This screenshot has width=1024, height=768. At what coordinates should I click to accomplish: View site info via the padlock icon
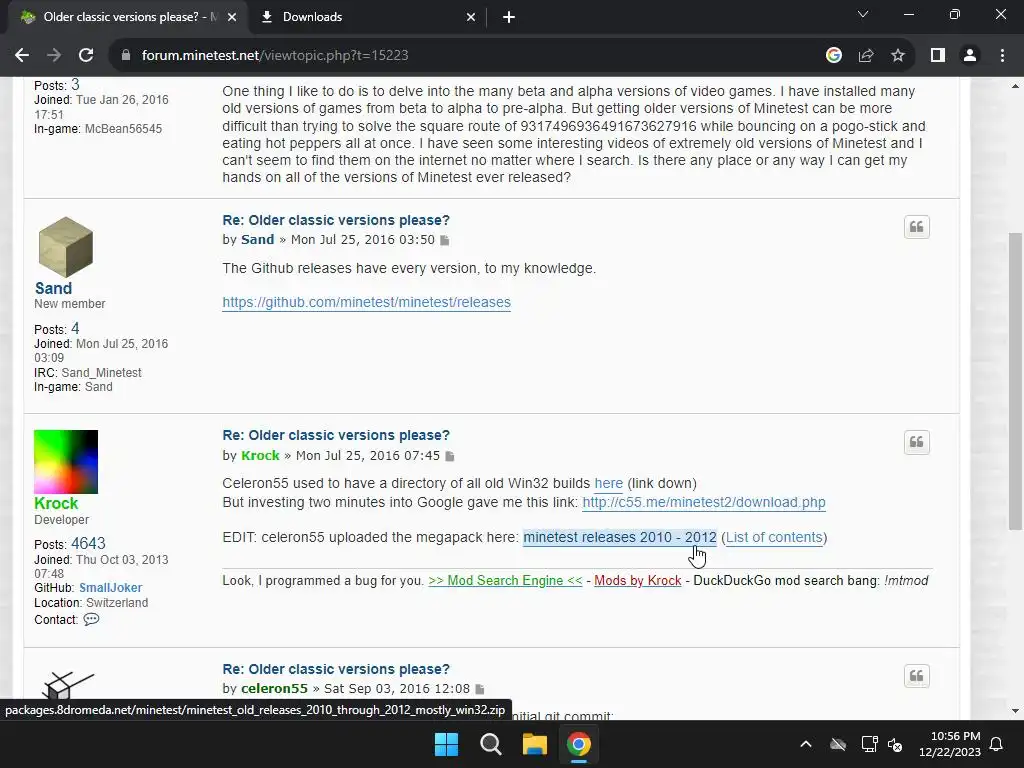pos(126,56)
